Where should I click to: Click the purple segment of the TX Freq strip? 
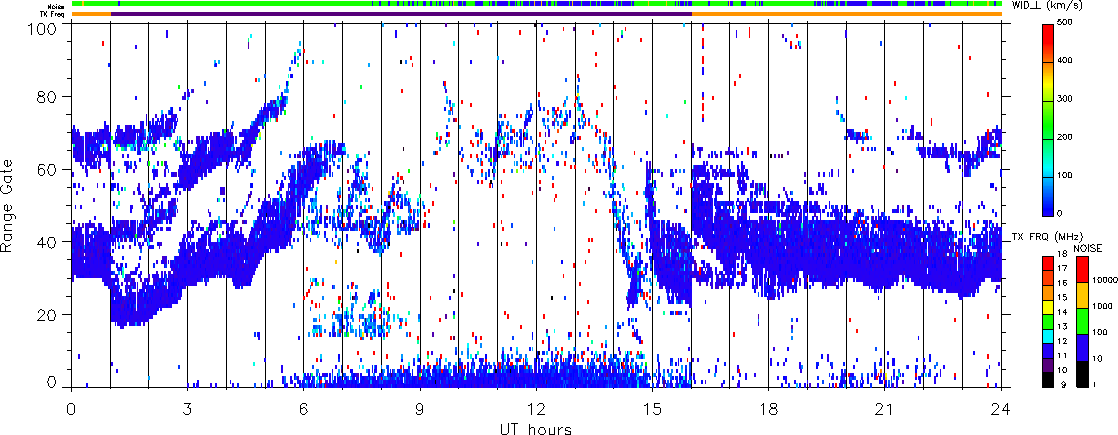(x=401, y=14)
